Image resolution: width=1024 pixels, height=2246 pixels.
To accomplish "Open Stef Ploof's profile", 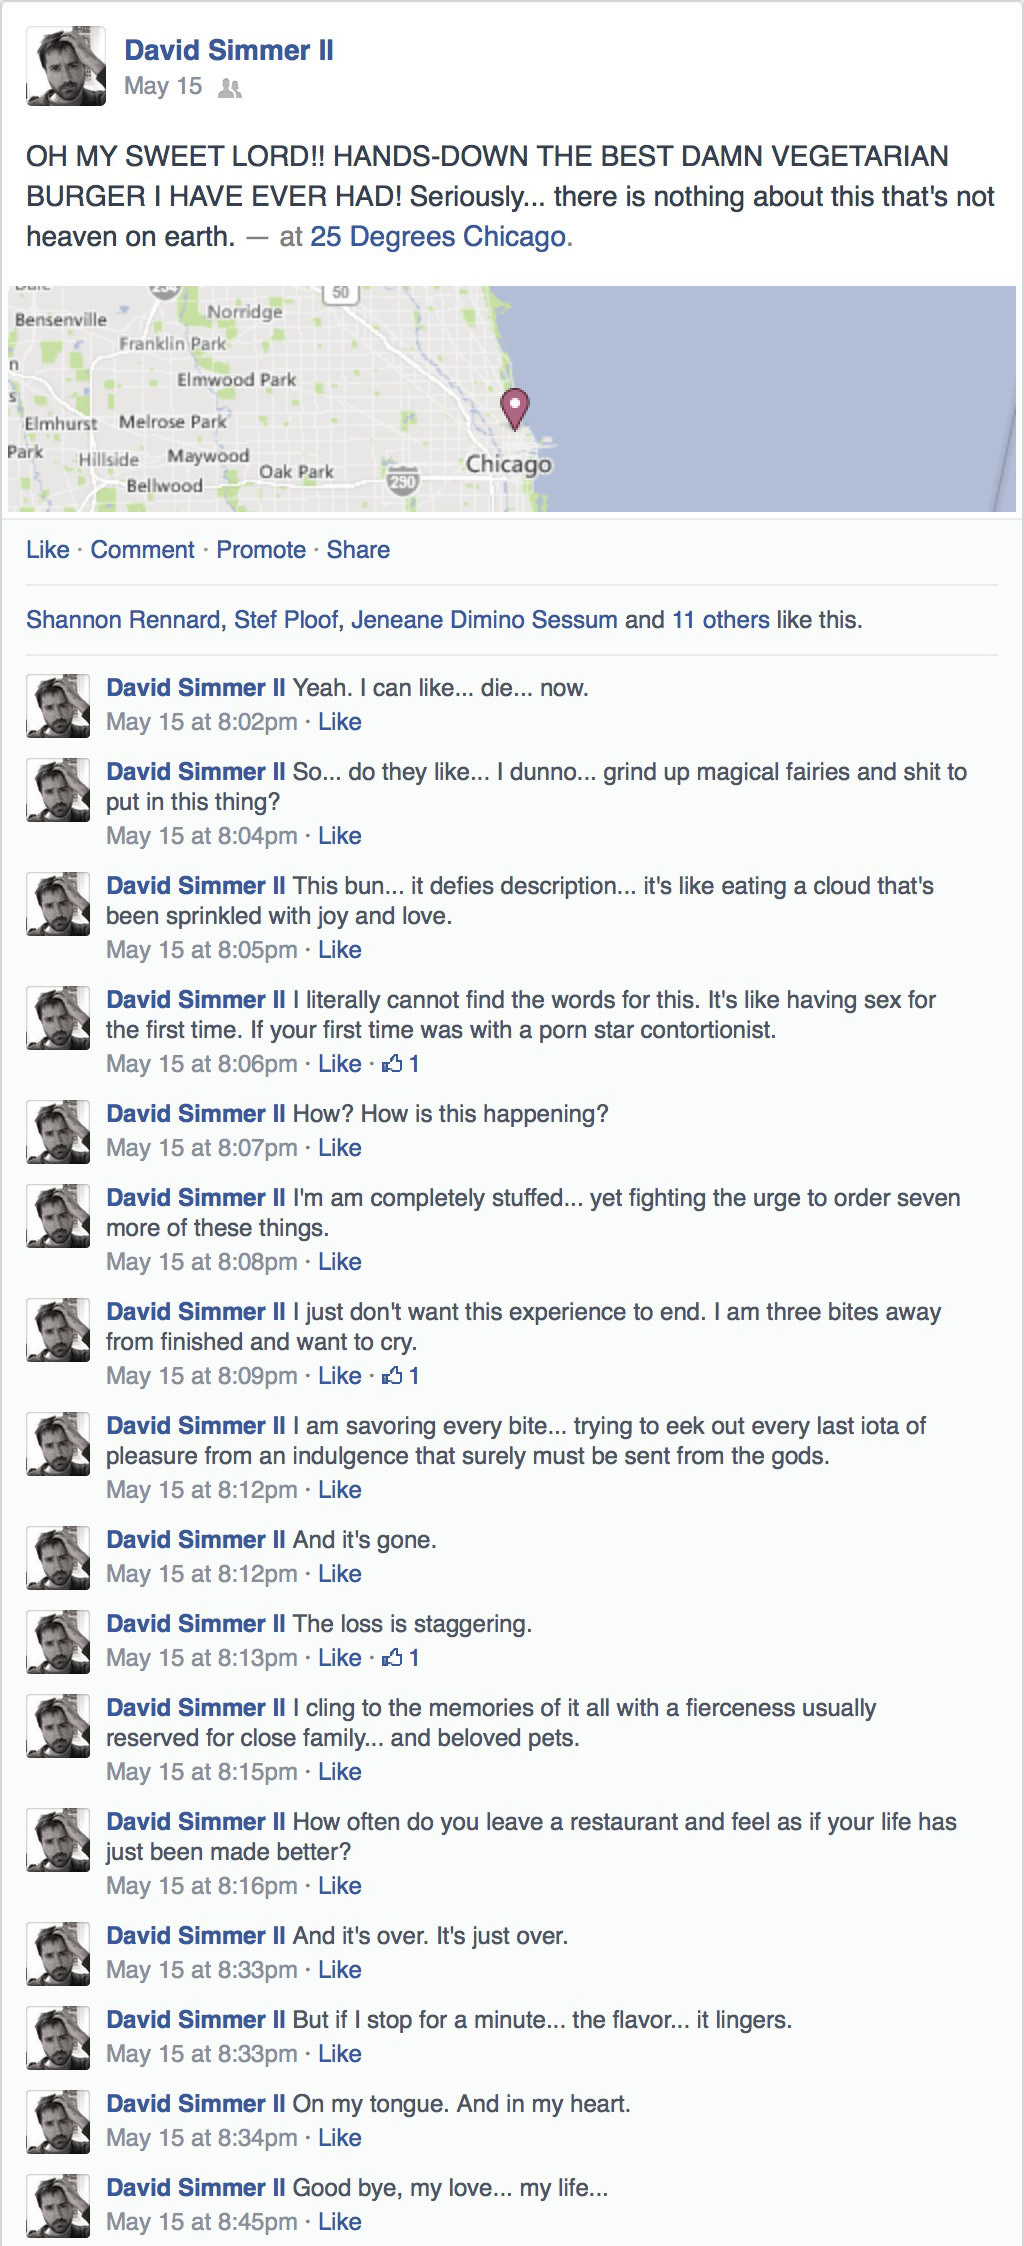I will point(286,620).
